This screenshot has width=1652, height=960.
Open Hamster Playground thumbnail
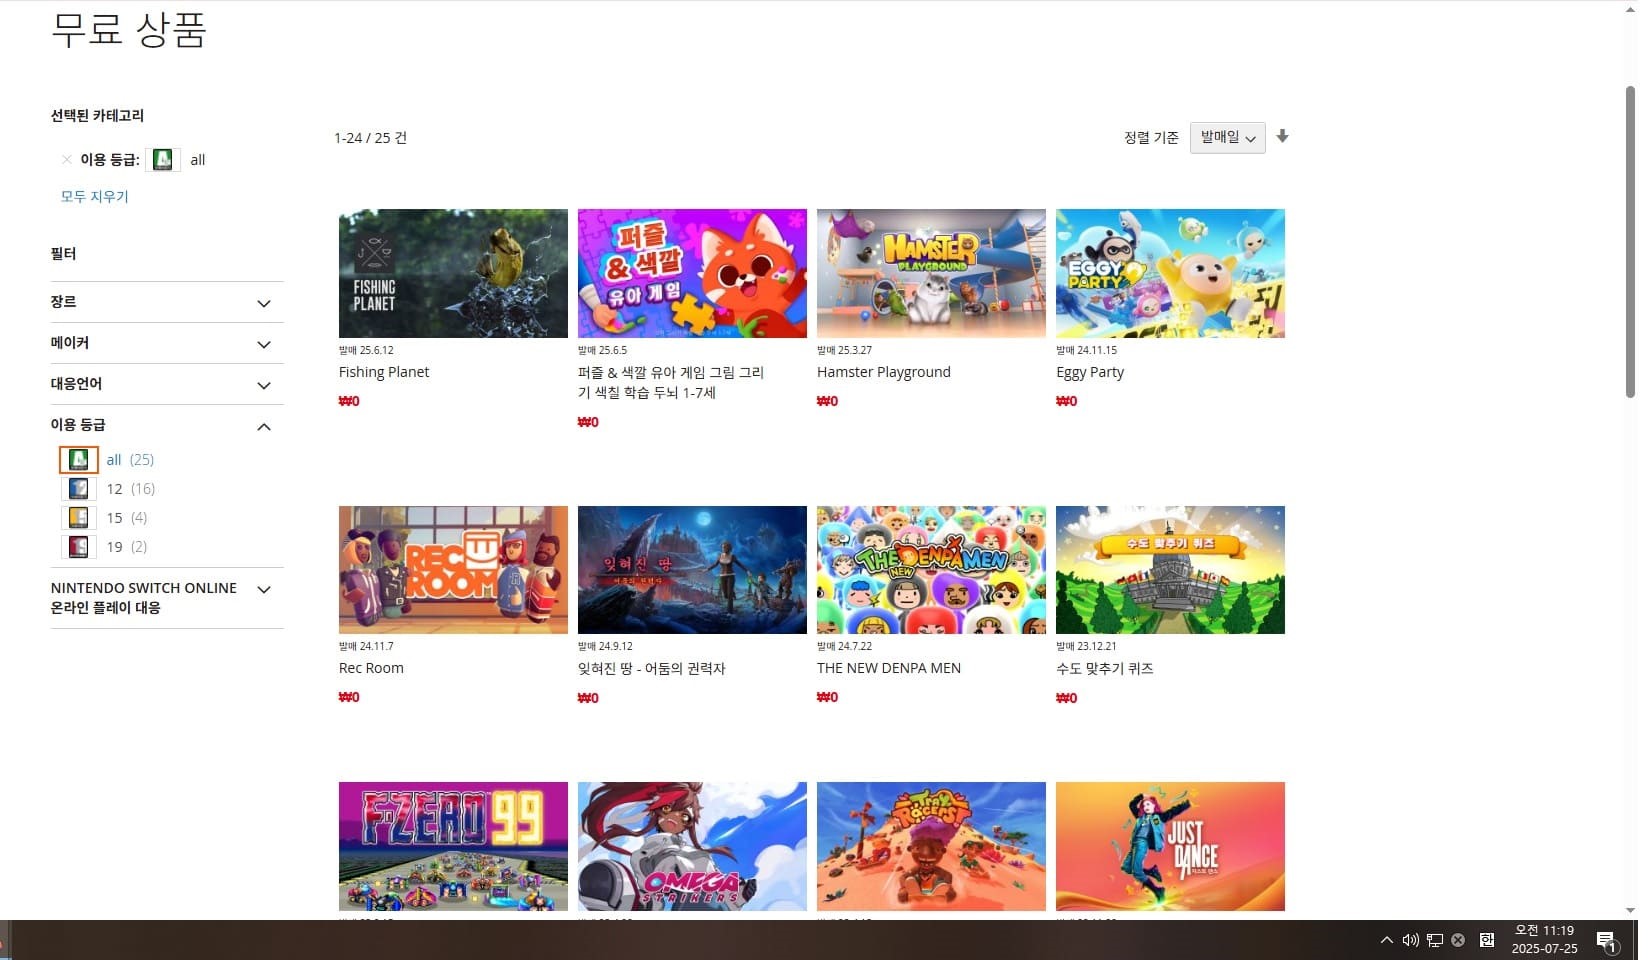point(931,273)
